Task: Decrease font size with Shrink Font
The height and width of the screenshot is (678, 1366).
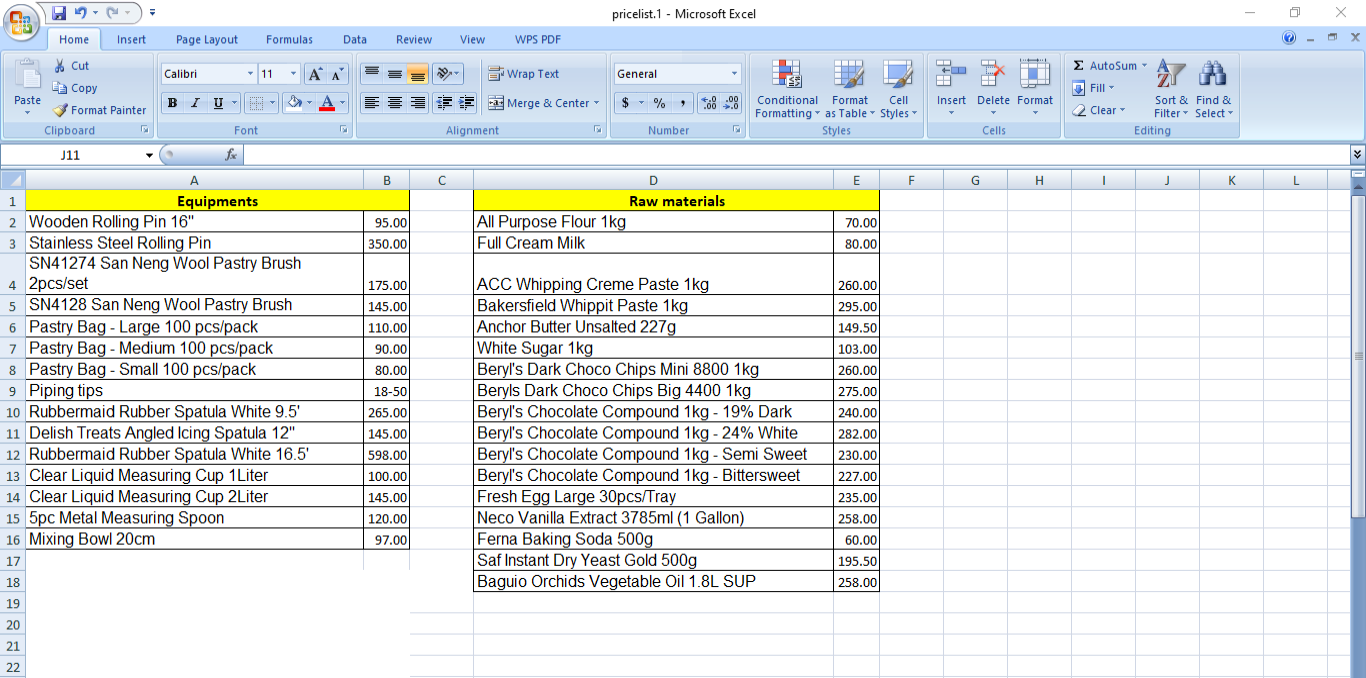Action: [x=337, y=74]
